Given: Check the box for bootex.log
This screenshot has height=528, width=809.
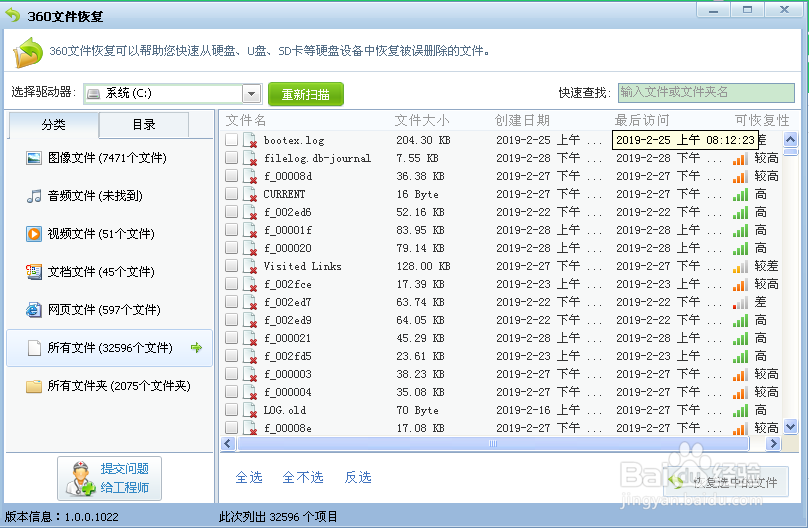Looking at the screenshot, I should (x=231, y=139).
